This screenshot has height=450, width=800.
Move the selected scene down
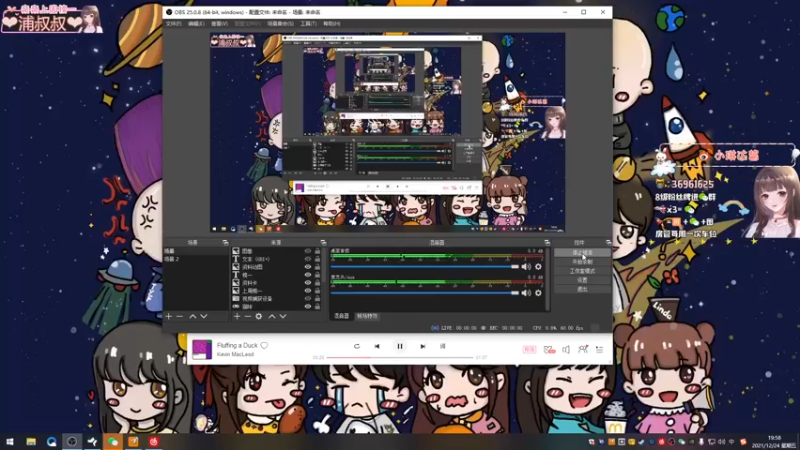pyautogui.click(x=204, y=316)
